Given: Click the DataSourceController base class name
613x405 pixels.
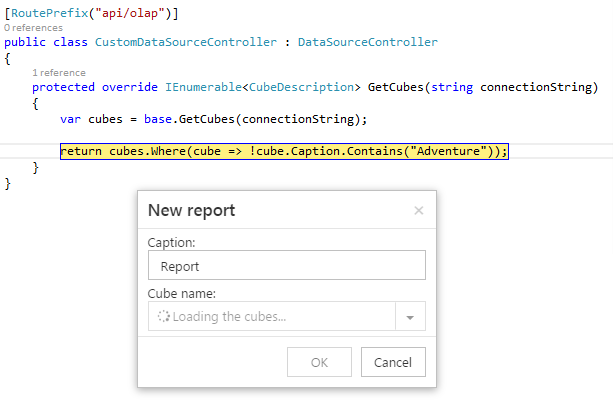Looking at the screenshot, I should pos(368,42).
